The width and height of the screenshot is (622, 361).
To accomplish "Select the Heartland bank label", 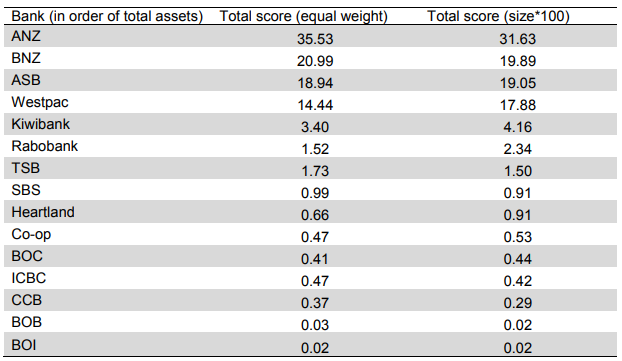I will point(43,212).
